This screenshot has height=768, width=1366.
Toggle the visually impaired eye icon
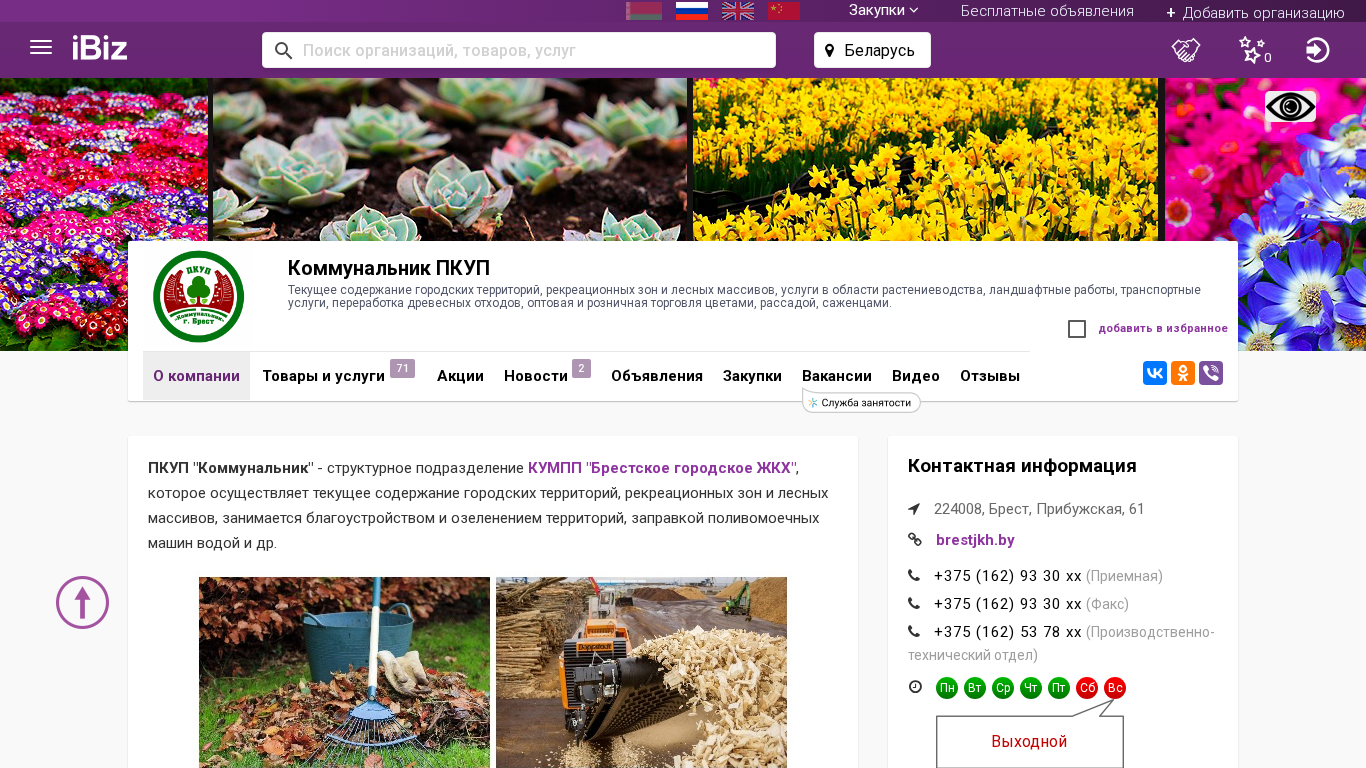1290,107
